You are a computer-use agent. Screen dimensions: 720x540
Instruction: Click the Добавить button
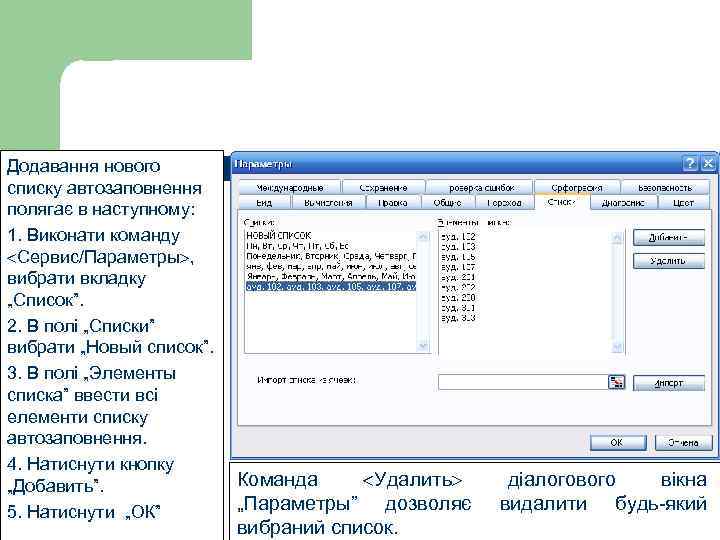pyautogui.click(x=669, y=237)
